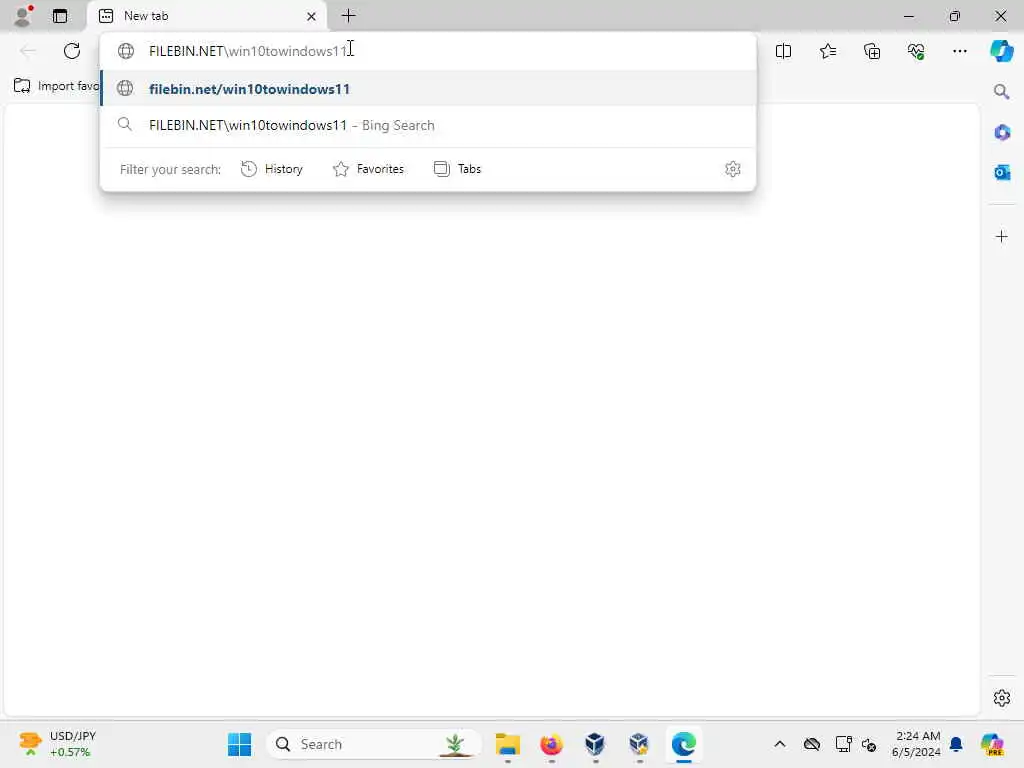Click the taskbar Search box

point(374,744)
